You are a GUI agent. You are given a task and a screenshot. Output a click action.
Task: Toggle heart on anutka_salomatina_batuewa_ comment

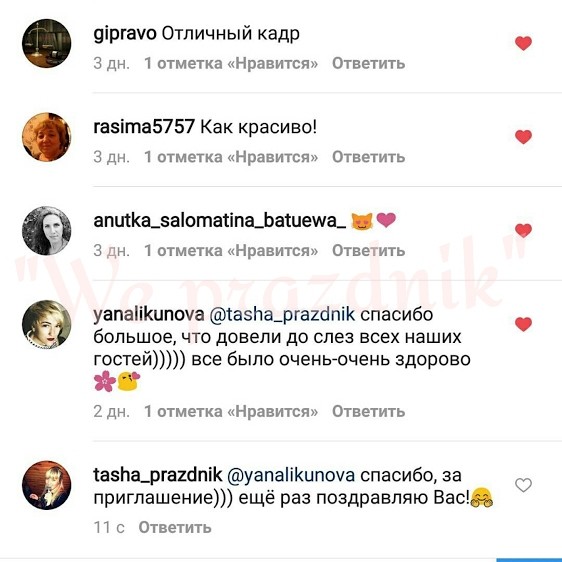click(523, 230)
